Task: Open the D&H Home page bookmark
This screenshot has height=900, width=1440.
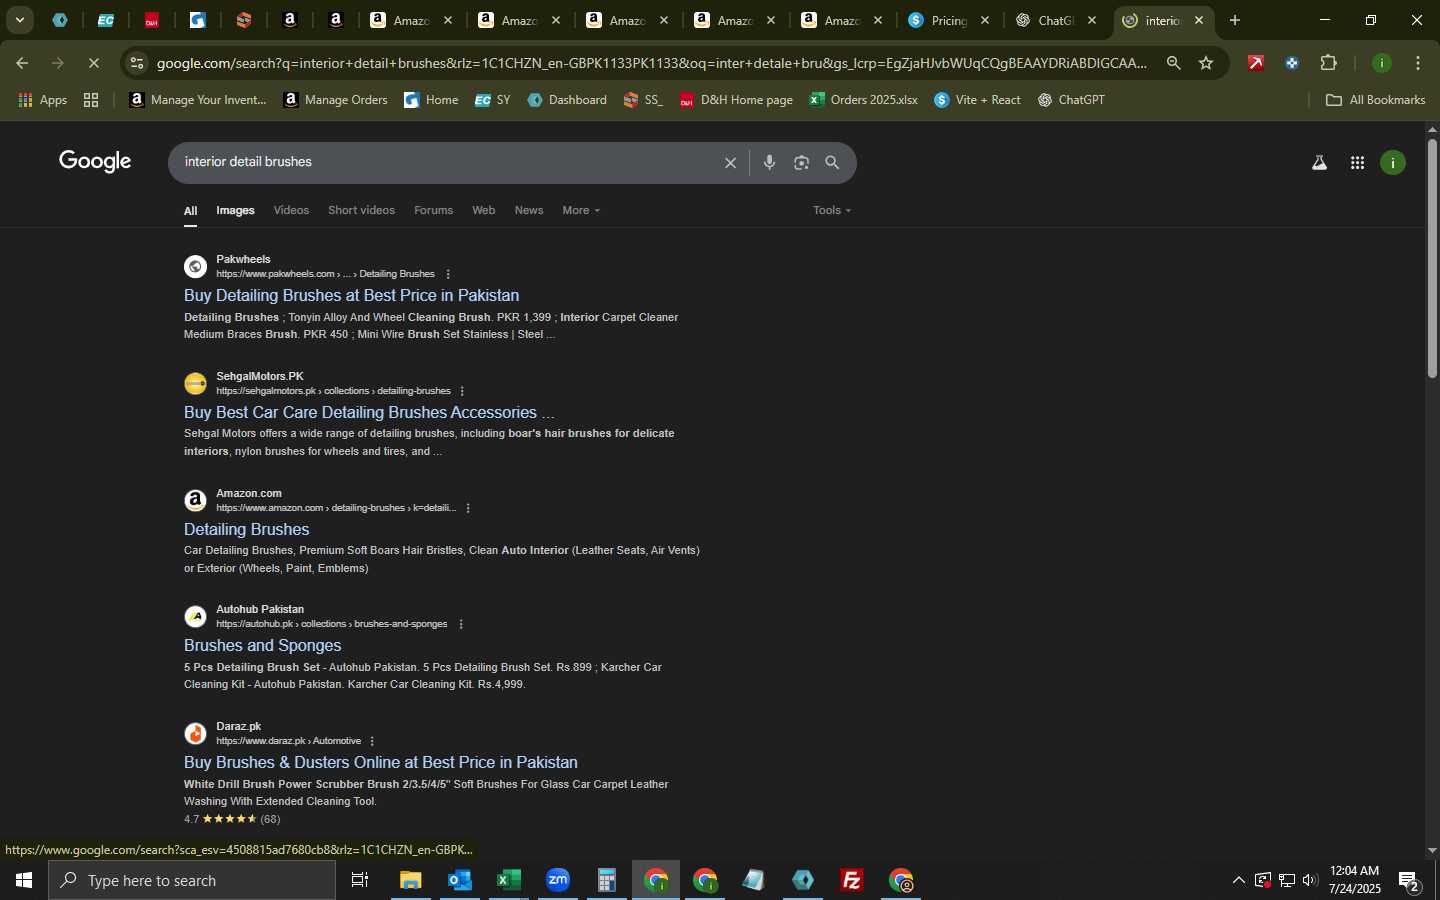Action: pos(736,100)
